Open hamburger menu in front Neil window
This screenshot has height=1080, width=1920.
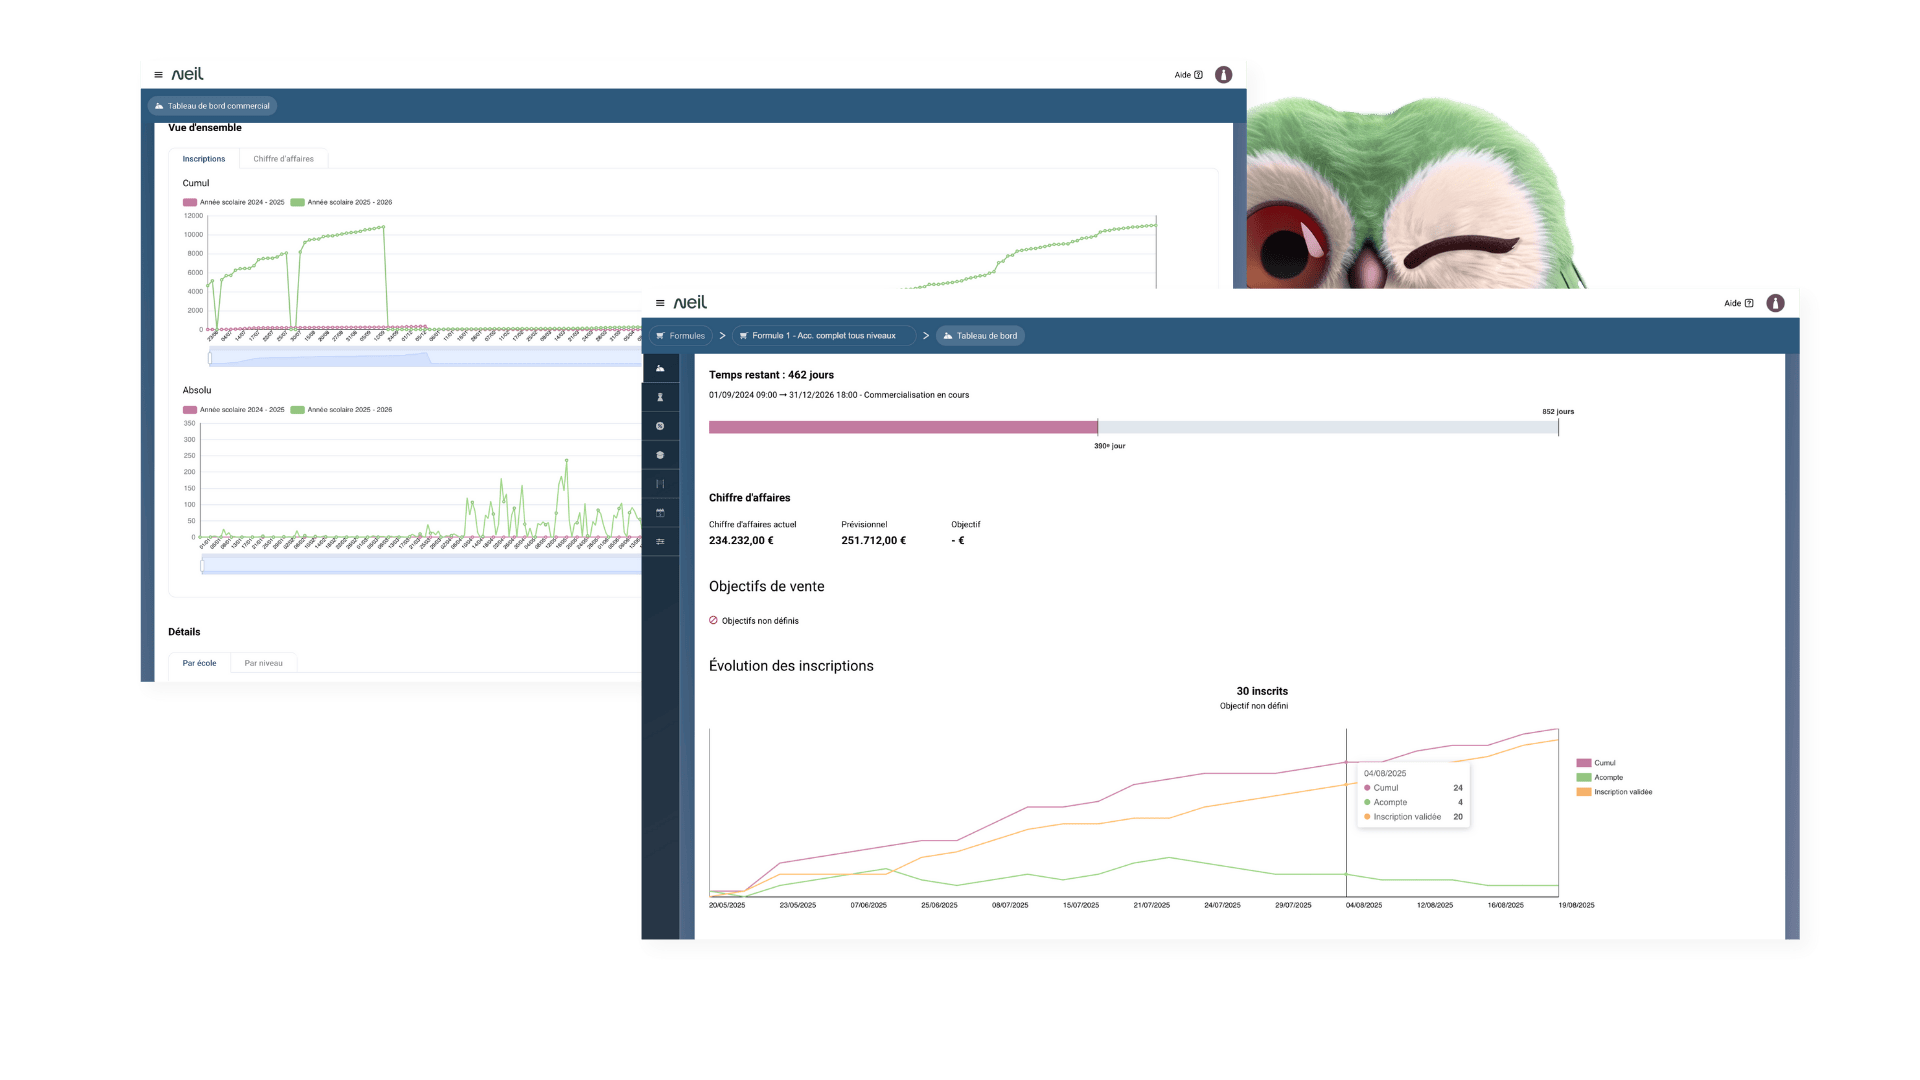coord(660,303)
